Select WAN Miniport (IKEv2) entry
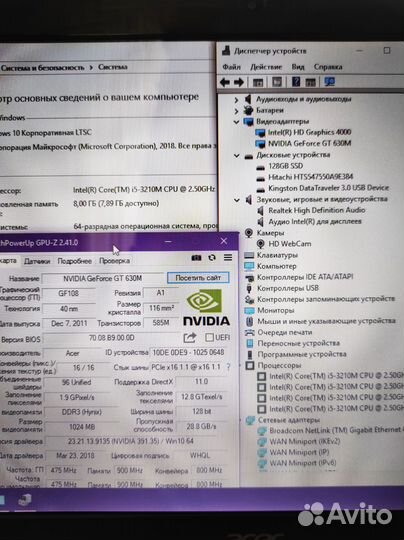This screenshot has width=404, height=540. [x=304, y=441]
